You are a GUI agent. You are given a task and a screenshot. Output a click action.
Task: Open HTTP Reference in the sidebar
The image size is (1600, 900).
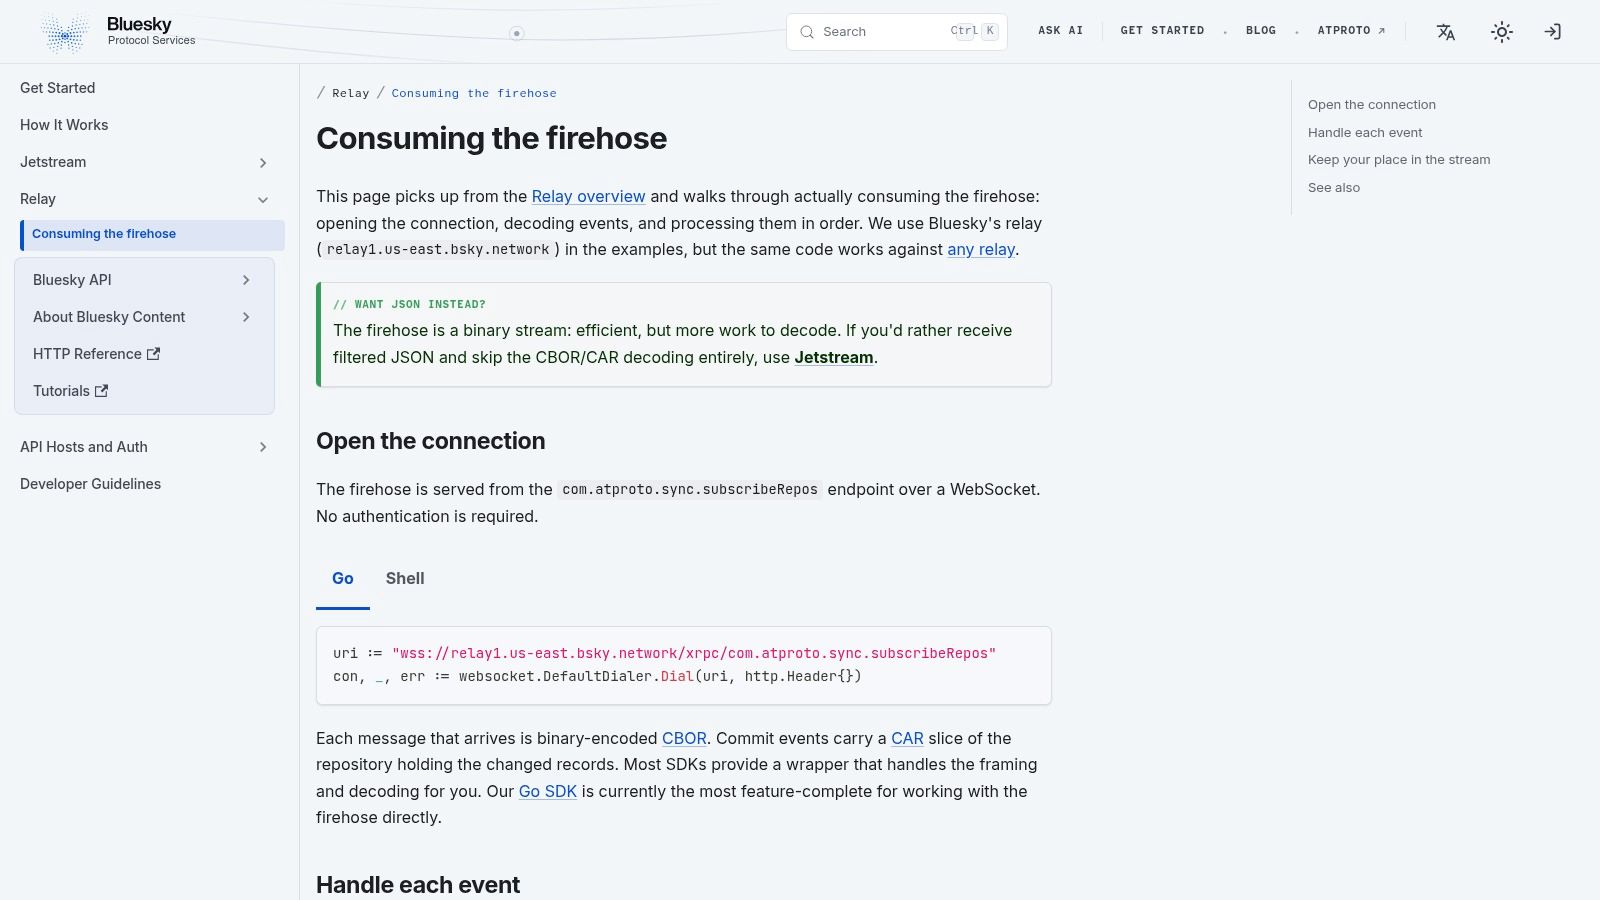pos(87,354)
